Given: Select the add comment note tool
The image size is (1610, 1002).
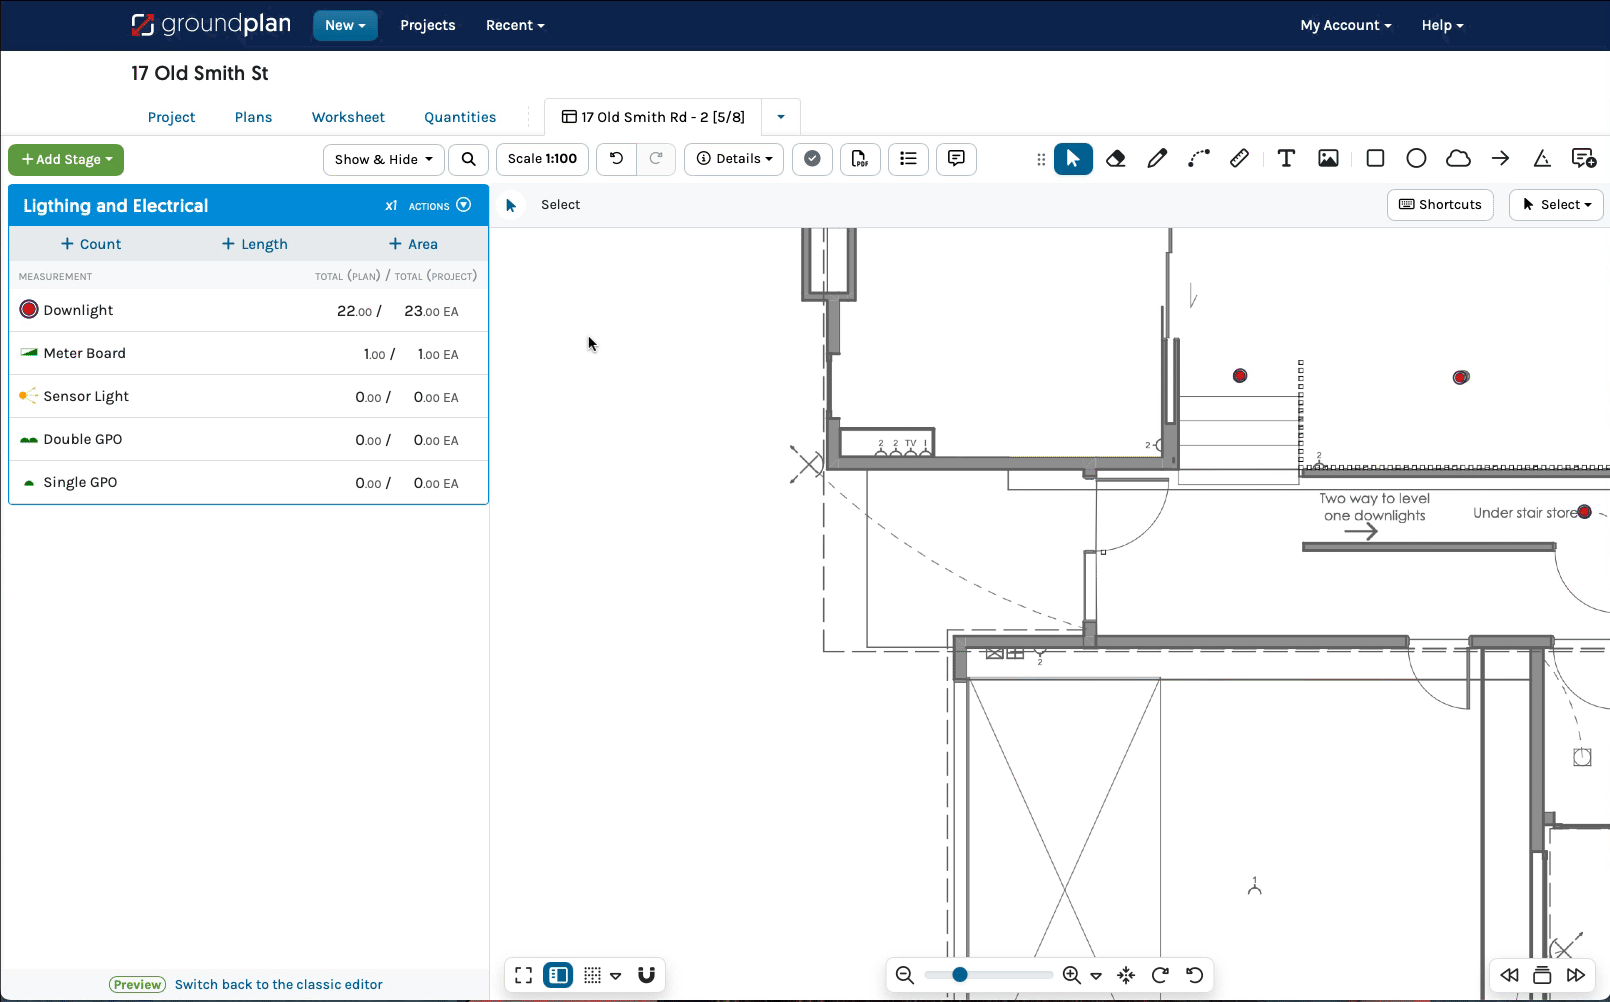Looking at the screenshot, I should click(x=1584, y=159).
